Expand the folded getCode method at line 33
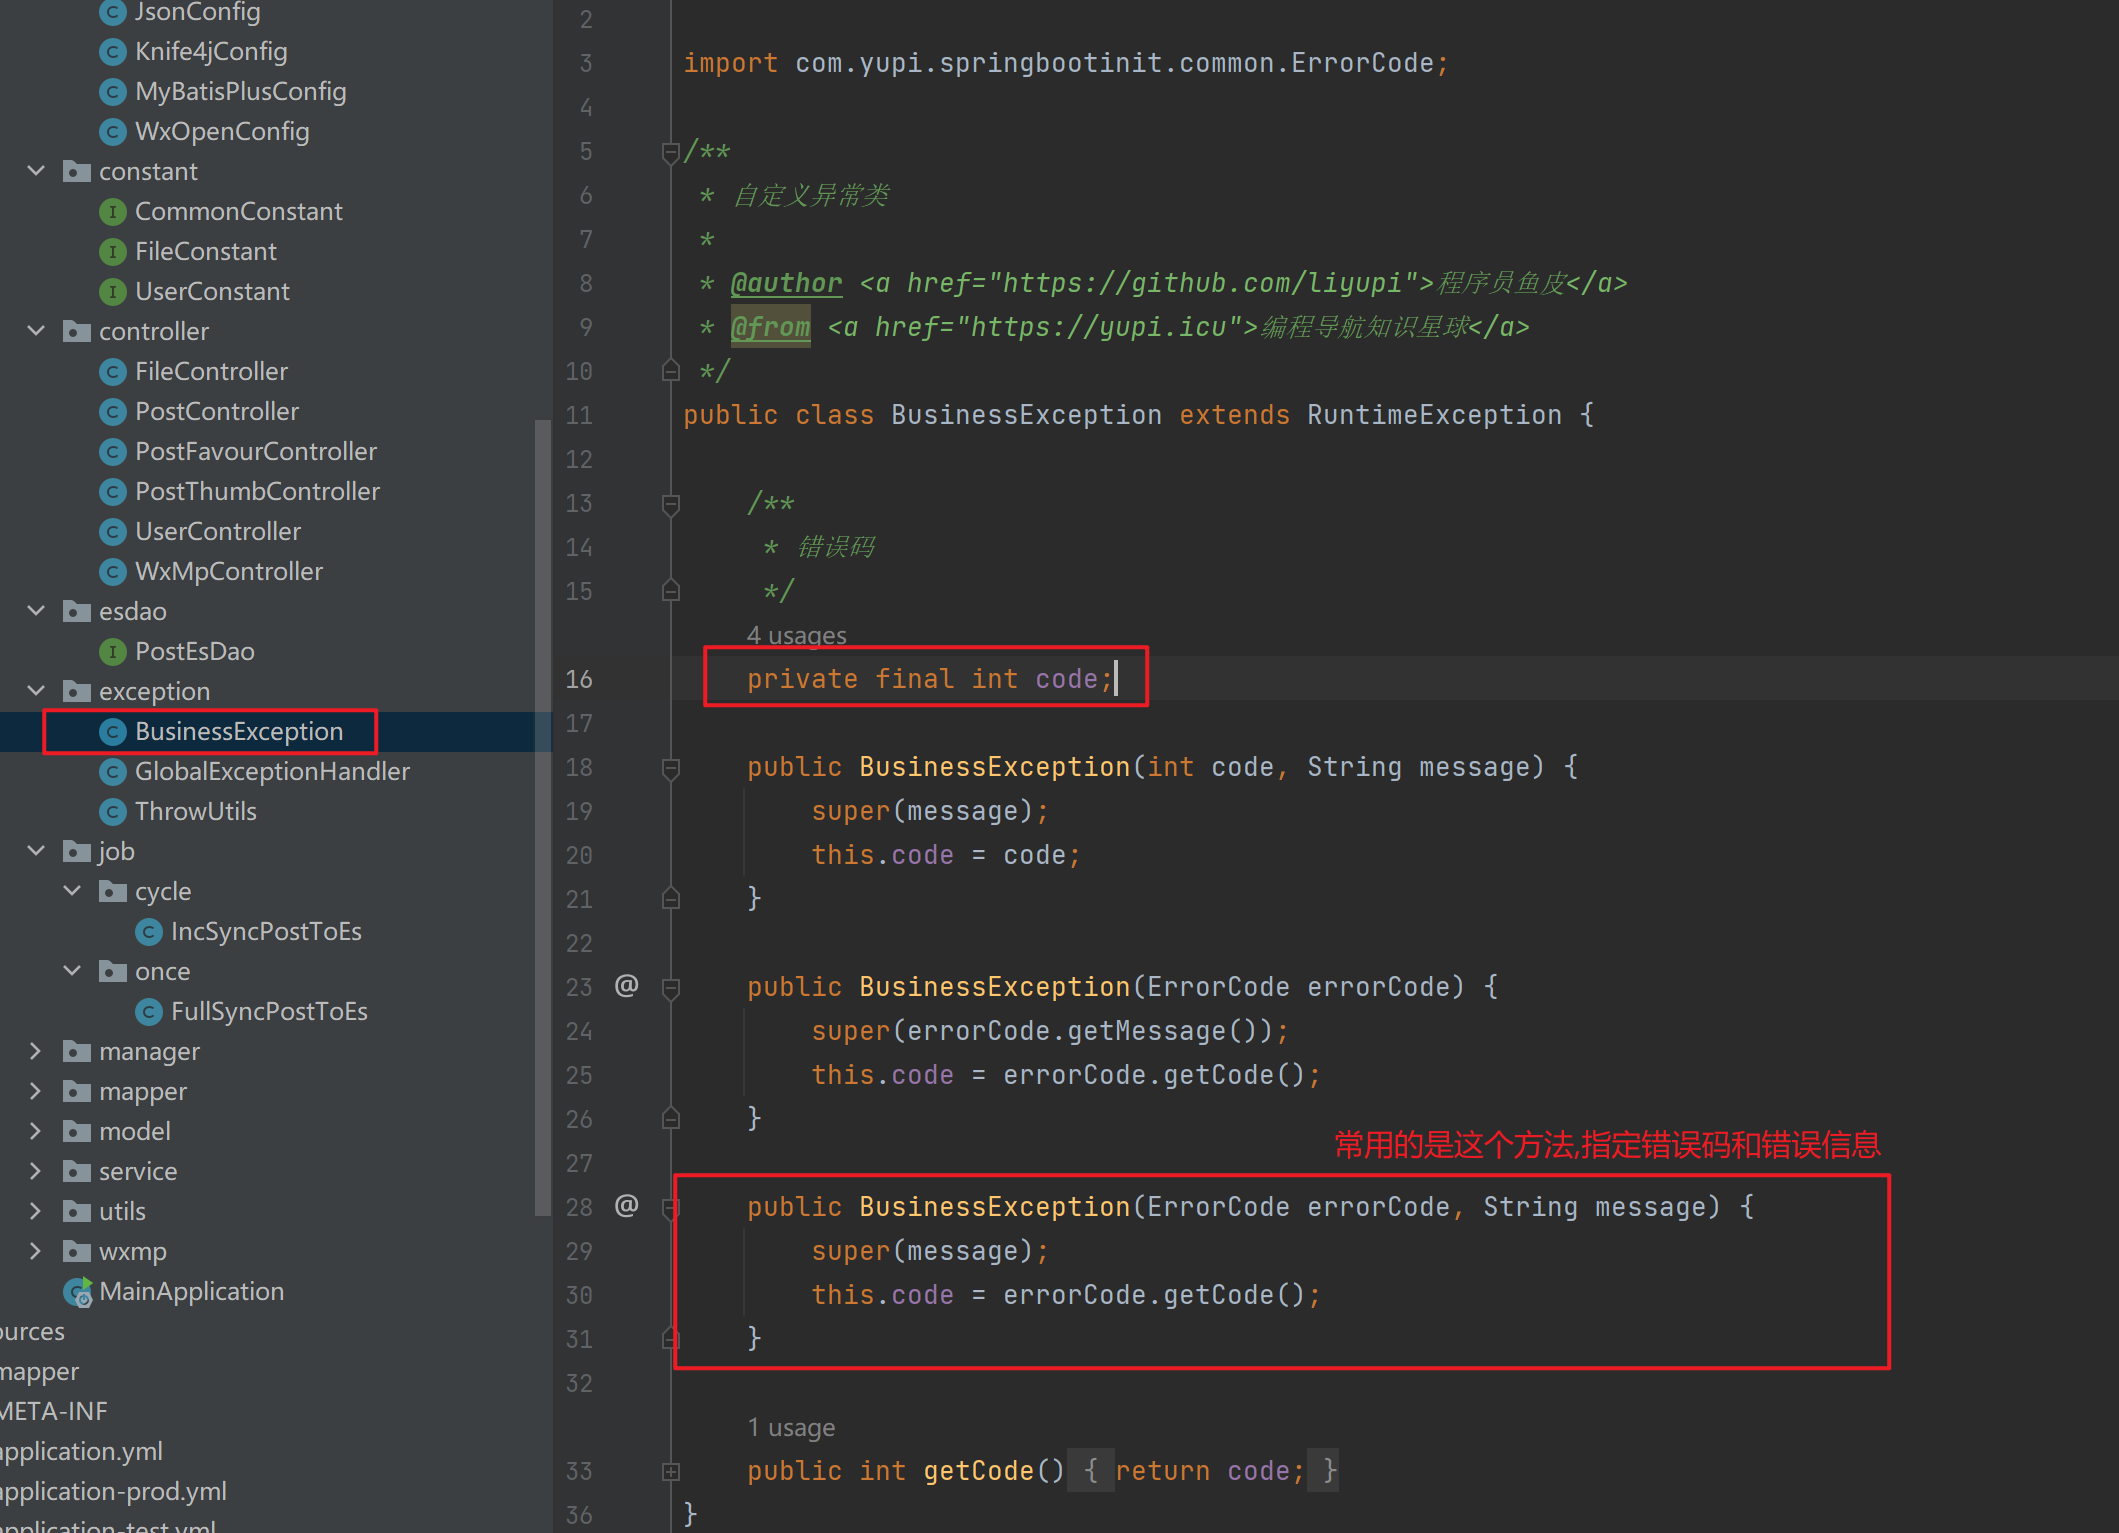The width and height of the screenshot is (2119, 1533). (671, 1471)
